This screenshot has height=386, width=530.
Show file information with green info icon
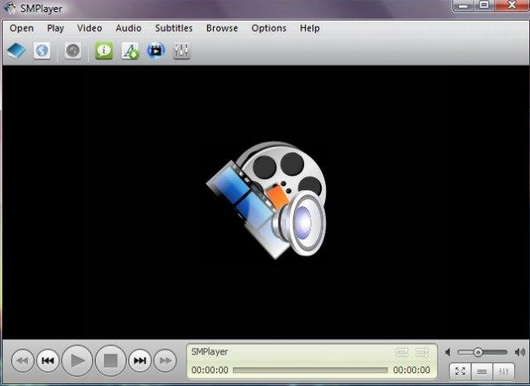click(104, 51)
